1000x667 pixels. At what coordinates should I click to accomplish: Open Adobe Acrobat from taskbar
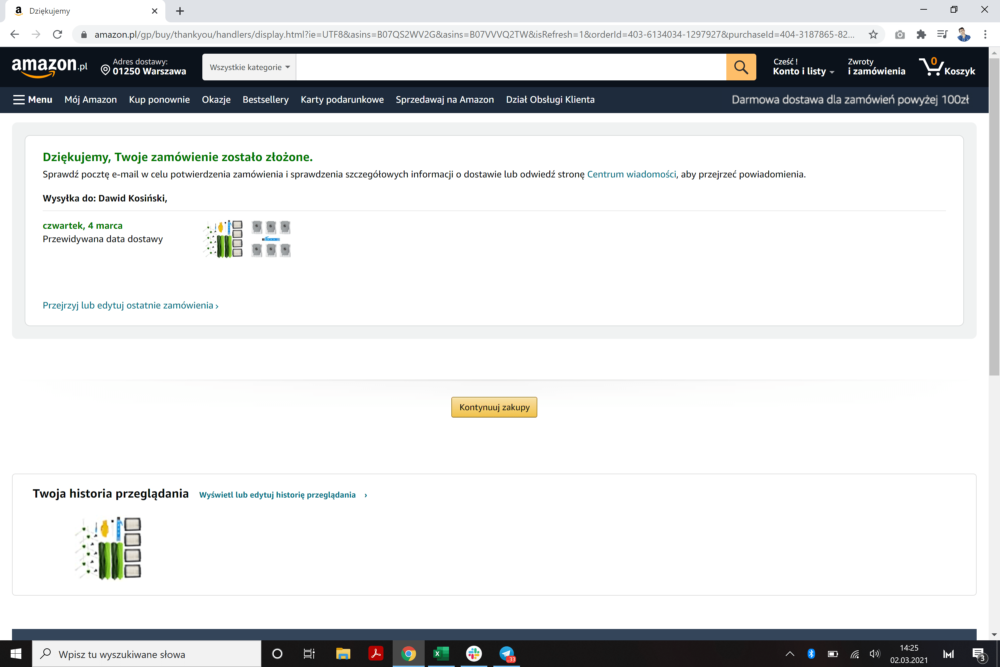(x=376, y=654)
